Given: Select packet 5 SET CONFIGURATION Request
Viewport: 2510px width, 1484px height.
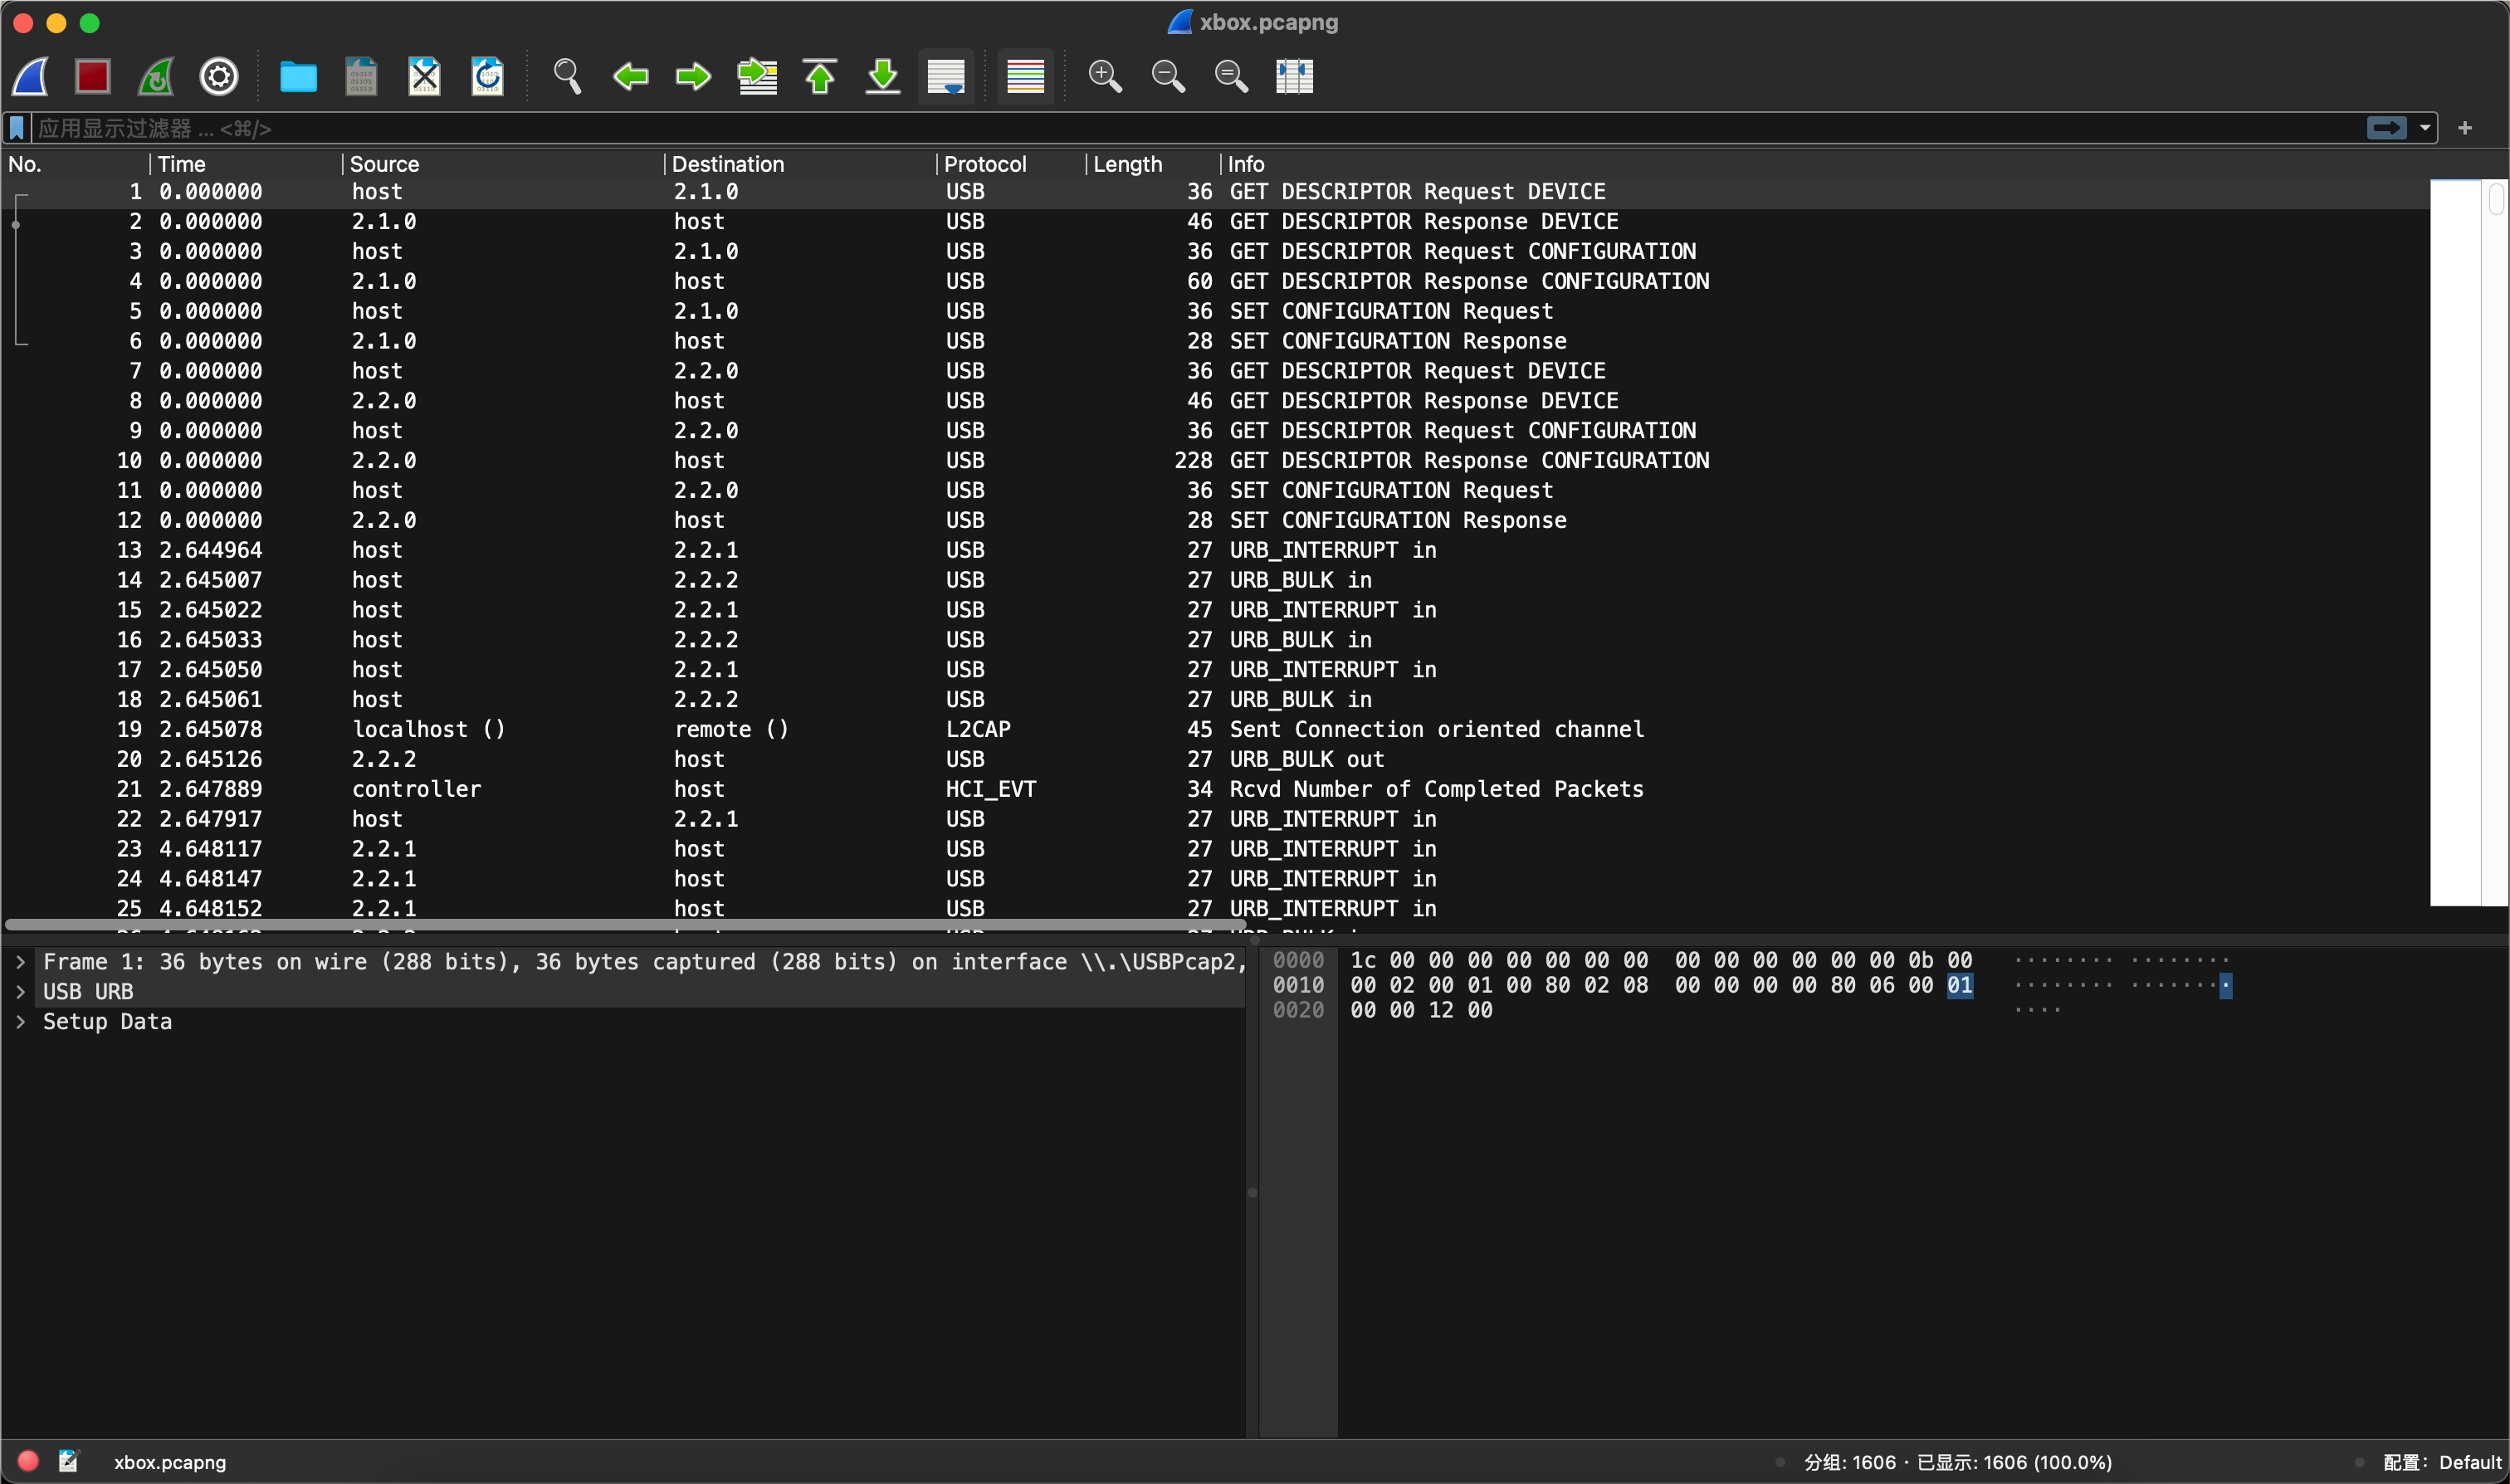Looking at the screenshot, I should (x=1216, y=311).
